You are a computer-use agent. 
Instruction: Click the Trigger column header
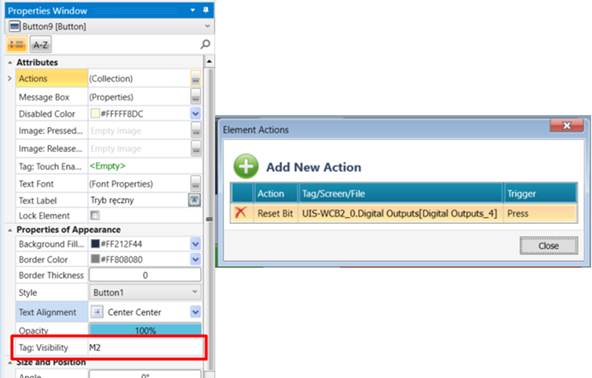click(x=540, y=193)
